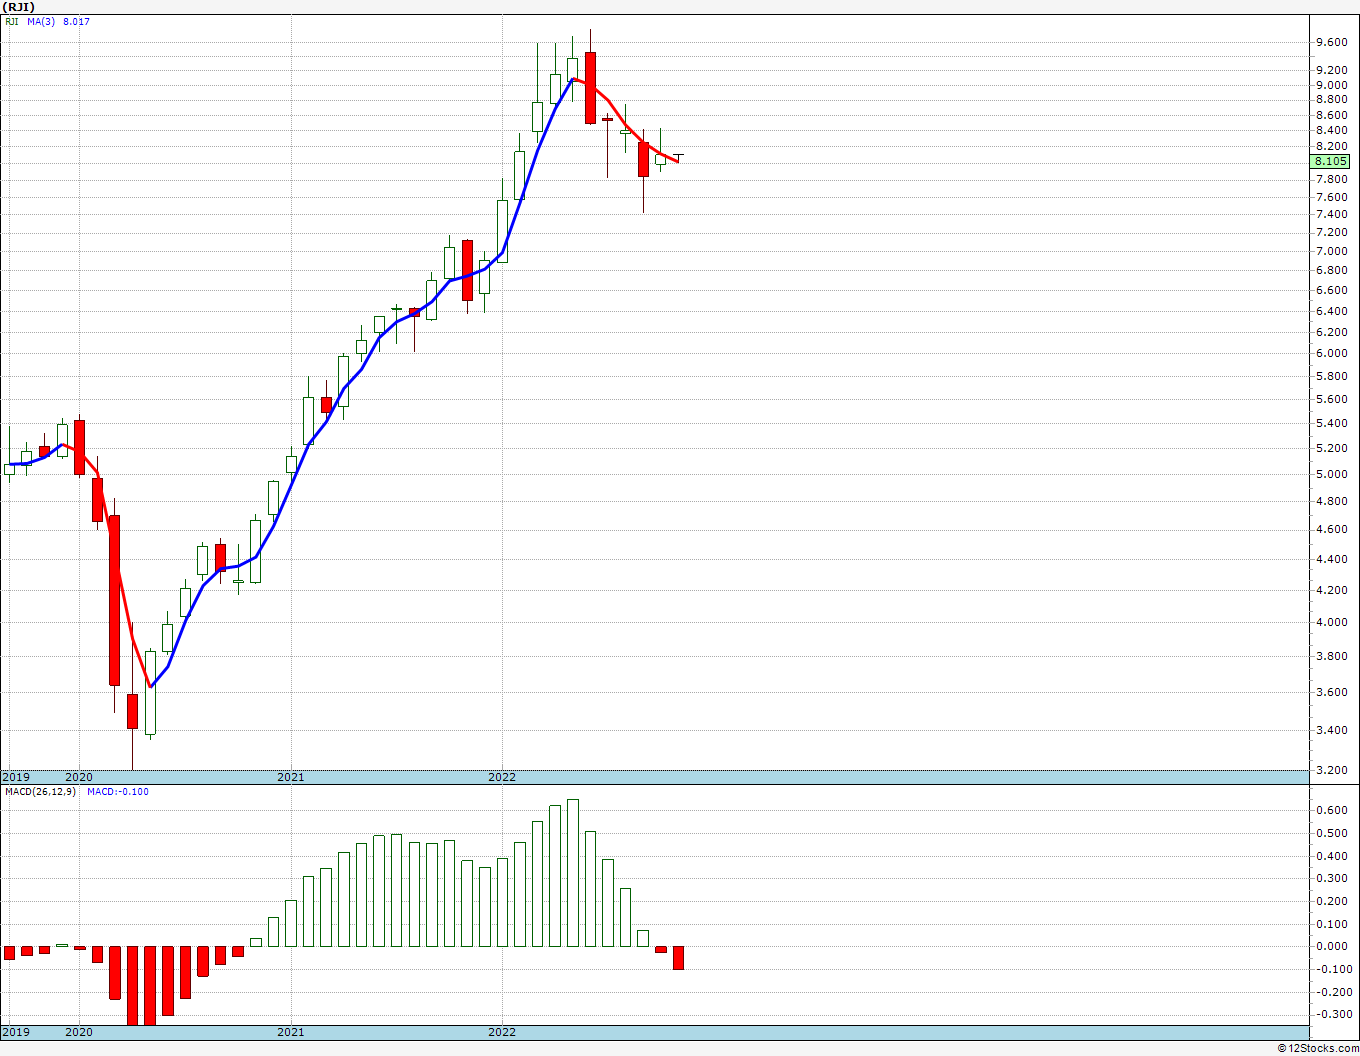The width and height of the screenshot is (1360, 1056).
Task: Click the 3.200 price axis label
Action: pyautogui.click(x=1331, y=770)
